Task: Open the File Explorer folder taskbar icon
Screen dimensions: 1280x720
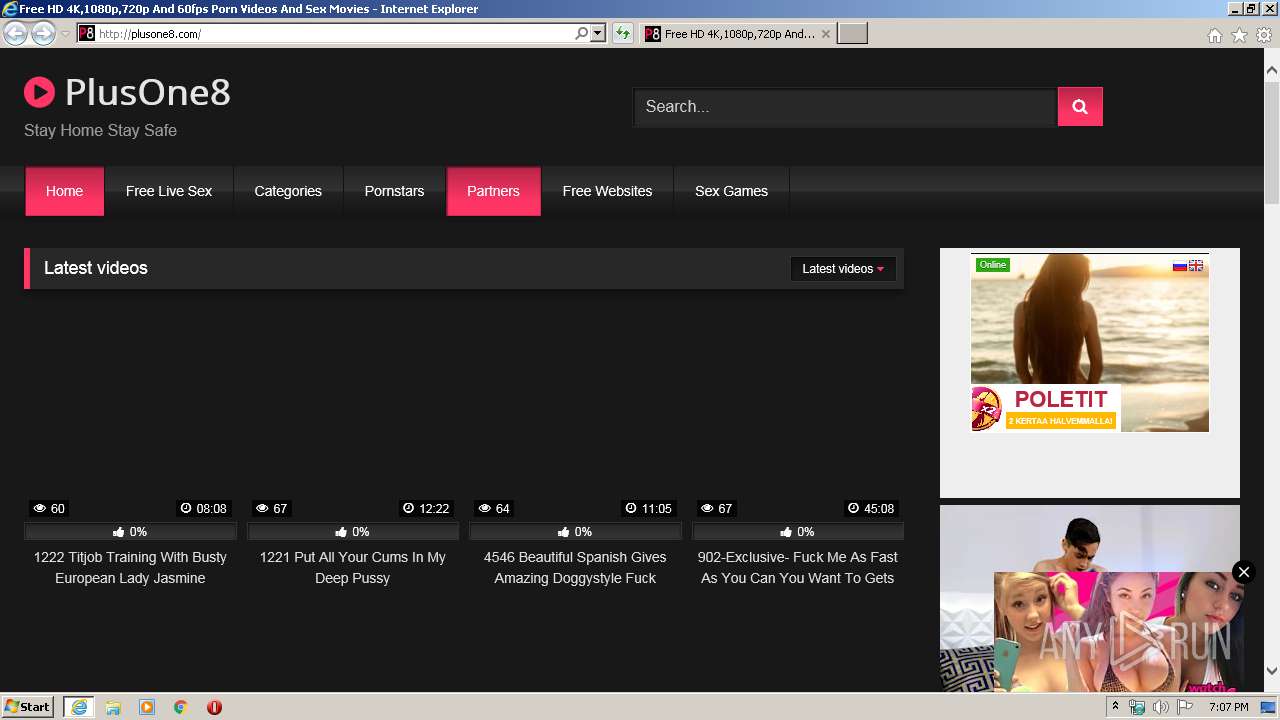Action: [113, 707]
